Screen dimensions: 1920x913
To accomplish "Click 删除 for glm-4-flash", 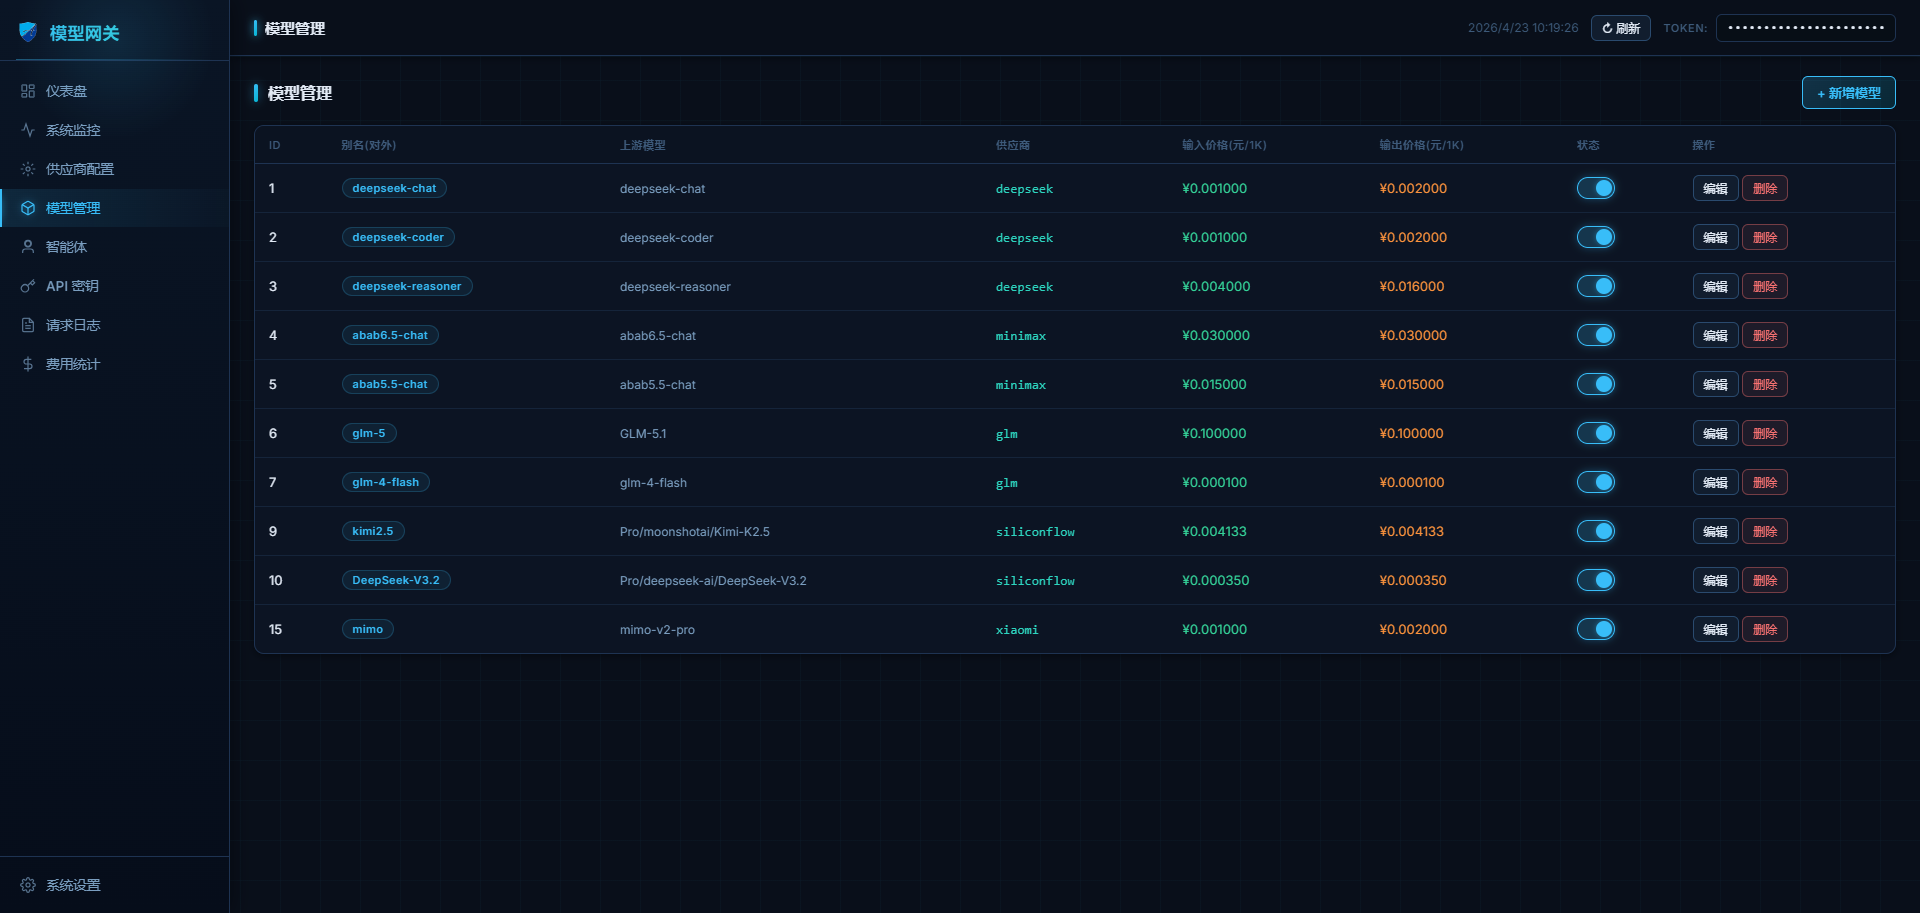I will click(x=1765, y=482).
